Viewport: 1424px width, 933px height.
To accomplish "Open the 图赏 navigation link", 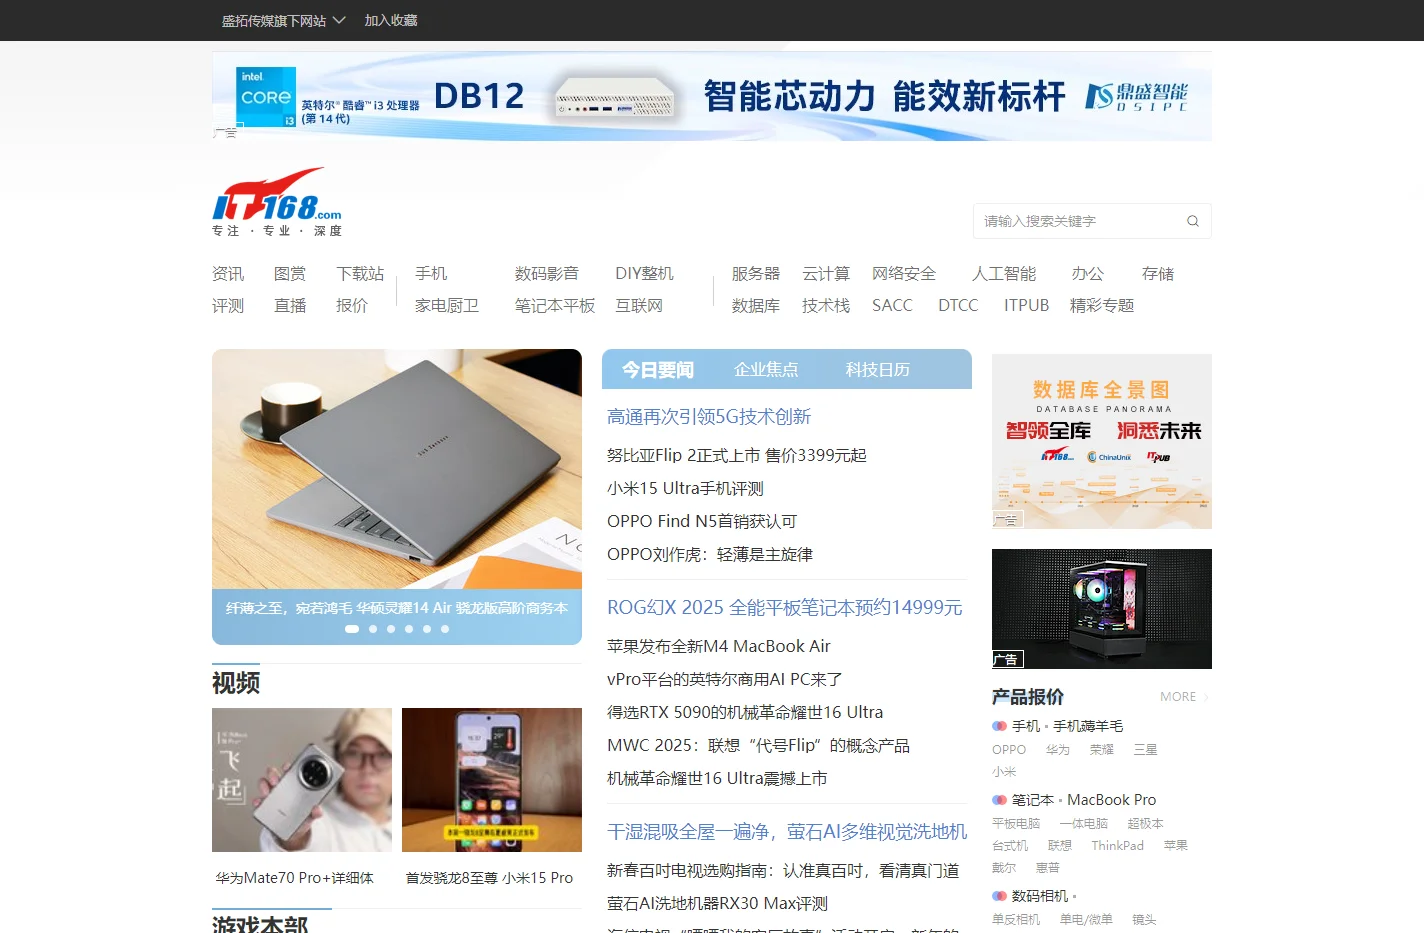I will 290,273.
